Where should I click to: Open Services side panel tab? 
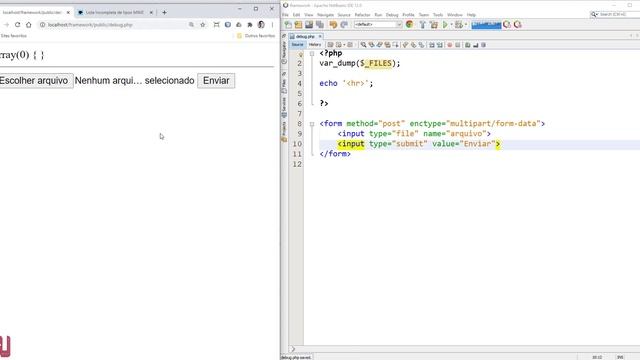tap(284, 107)
